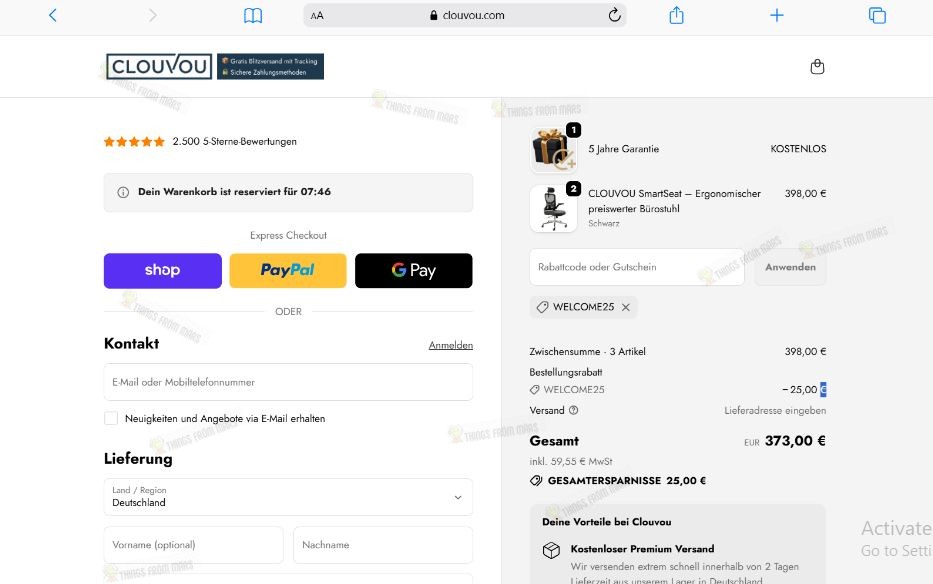Viewport: 933px width, 584px height.
Task: Pay with the Shop Pay button
Action: point(162,270)
